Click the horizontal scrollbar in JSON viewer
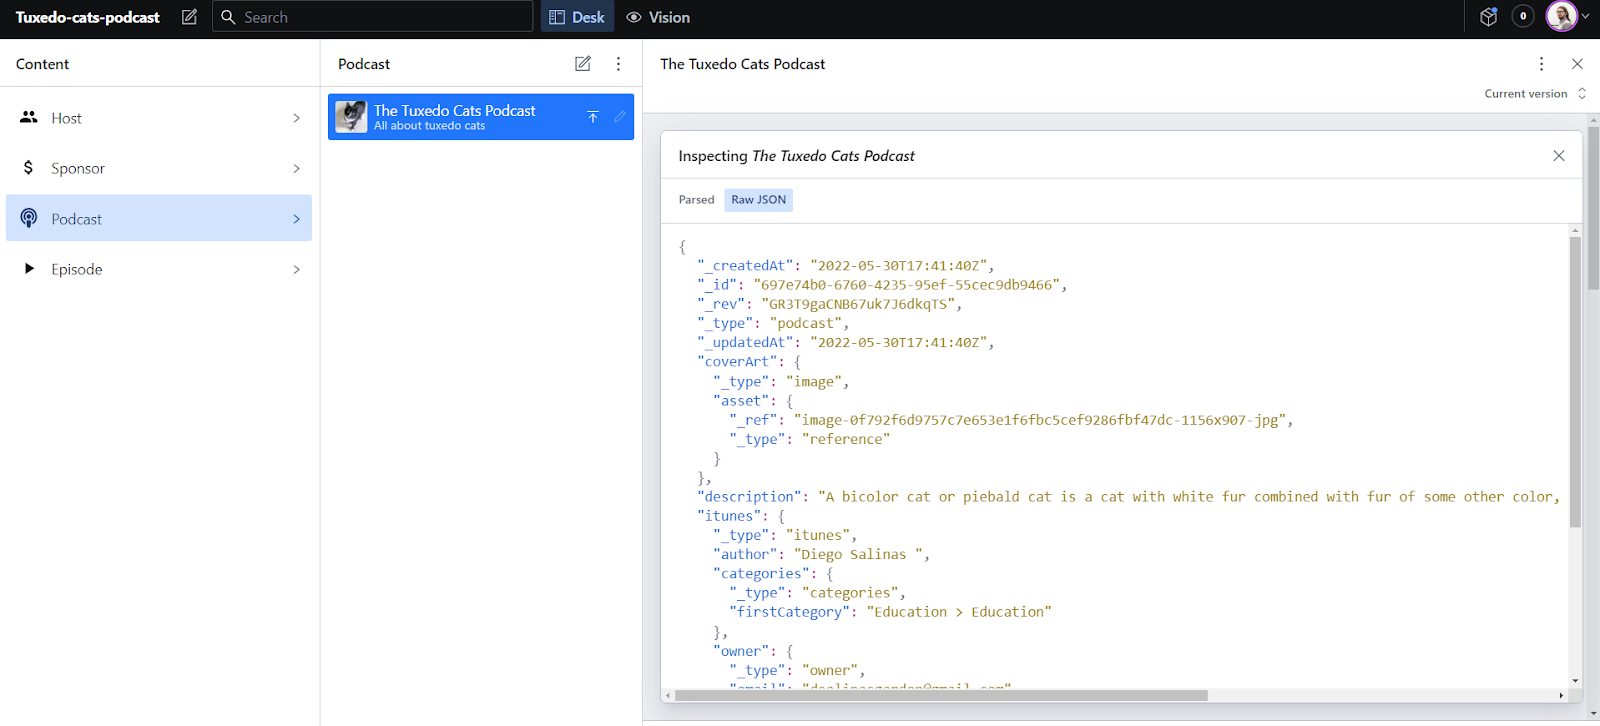The height and width of the screenshot is (726, 1600). click(940, 695)
